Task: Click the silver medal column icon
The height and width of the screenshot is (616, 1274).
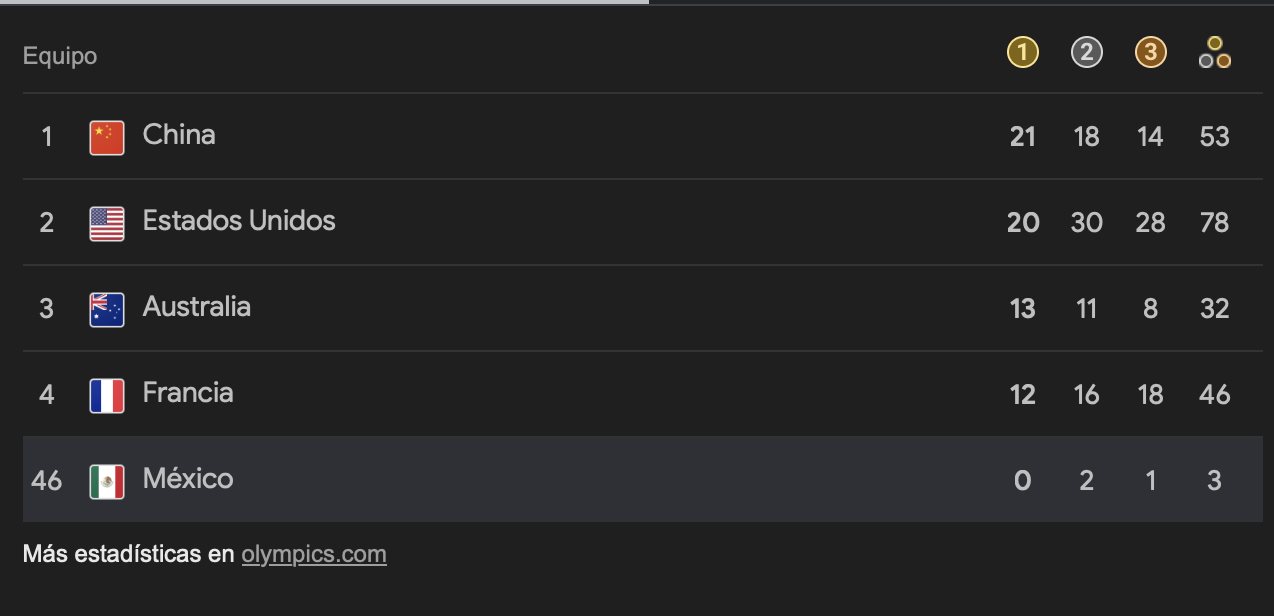Action: click(x=1086, y=53)
